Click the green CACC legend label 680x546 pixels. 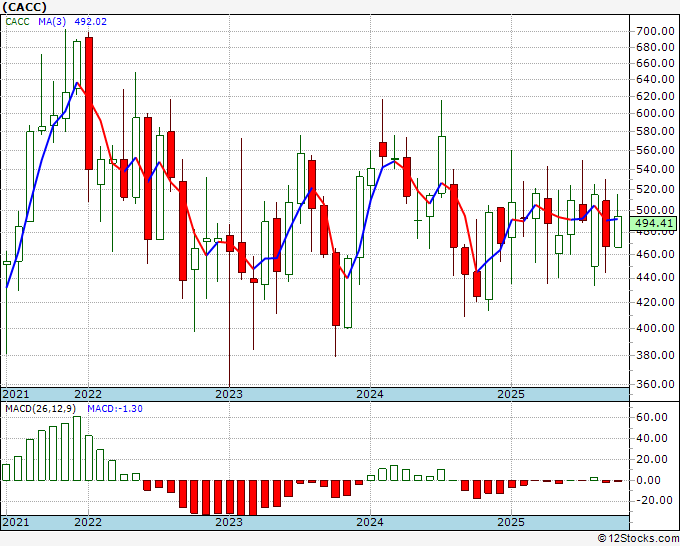17,22
